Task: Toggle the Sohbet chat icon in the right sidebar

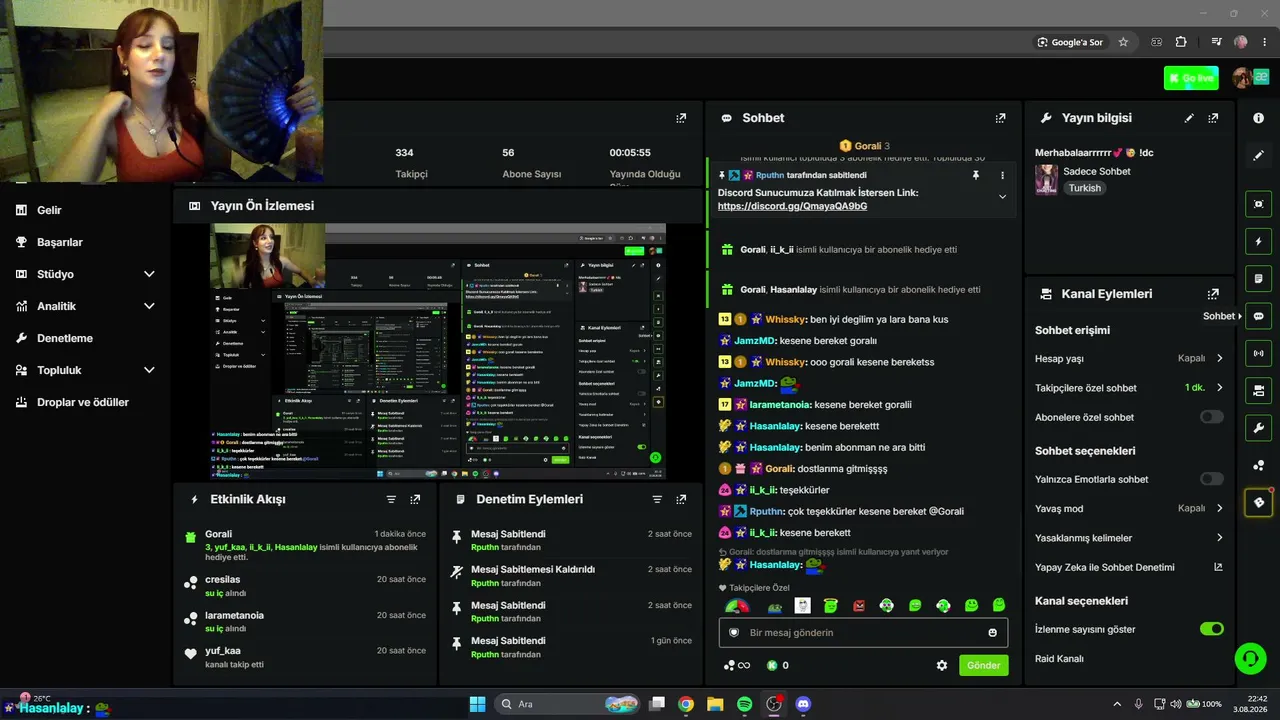Action: [1258, 316]
